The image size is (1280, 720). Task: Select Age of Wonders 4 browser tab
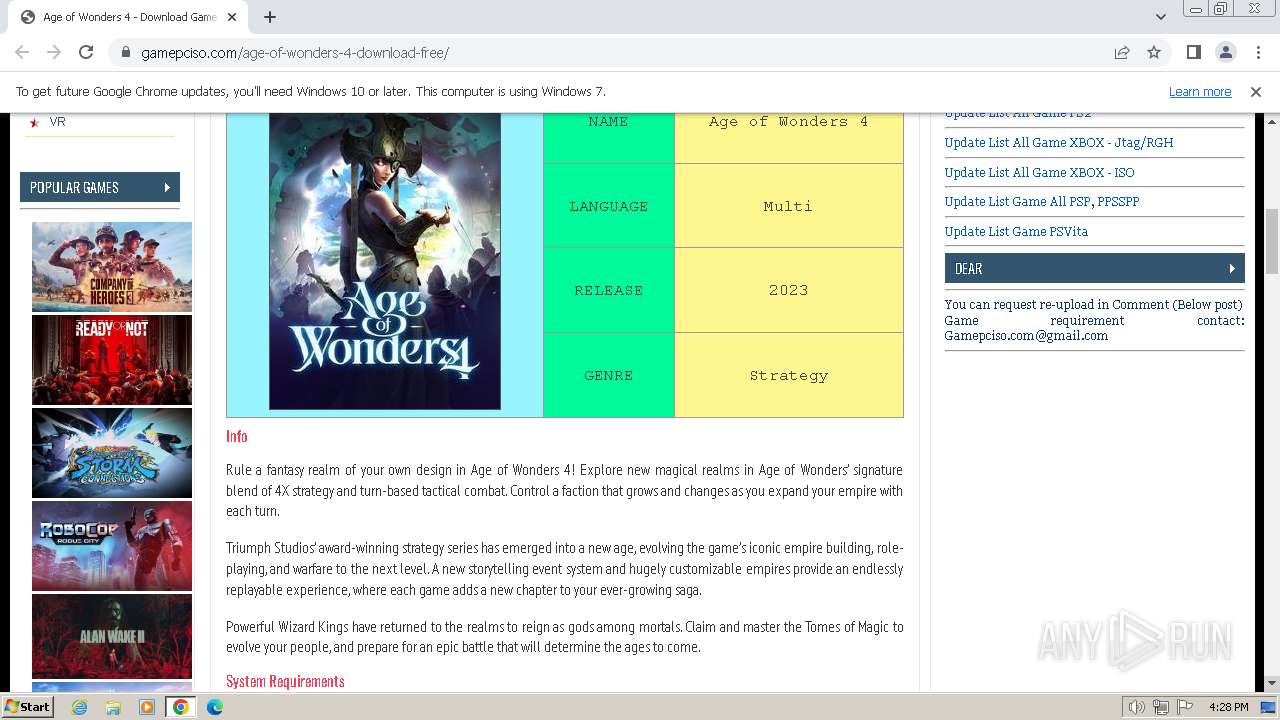tap(130, 17)
